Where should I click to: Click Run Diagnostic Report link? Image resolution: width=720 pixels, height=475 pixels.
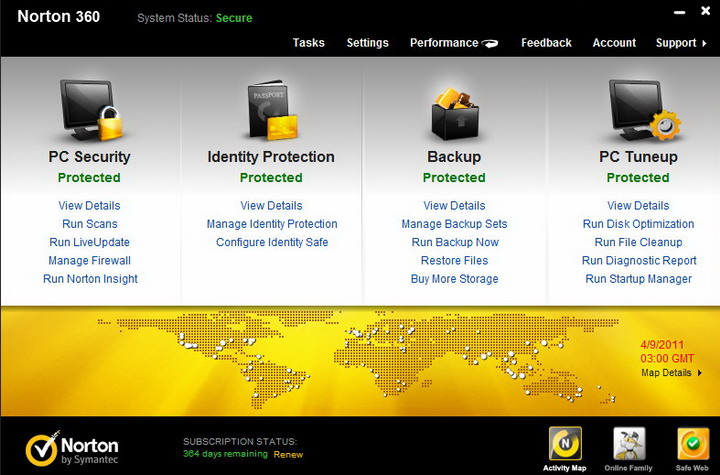639,260
